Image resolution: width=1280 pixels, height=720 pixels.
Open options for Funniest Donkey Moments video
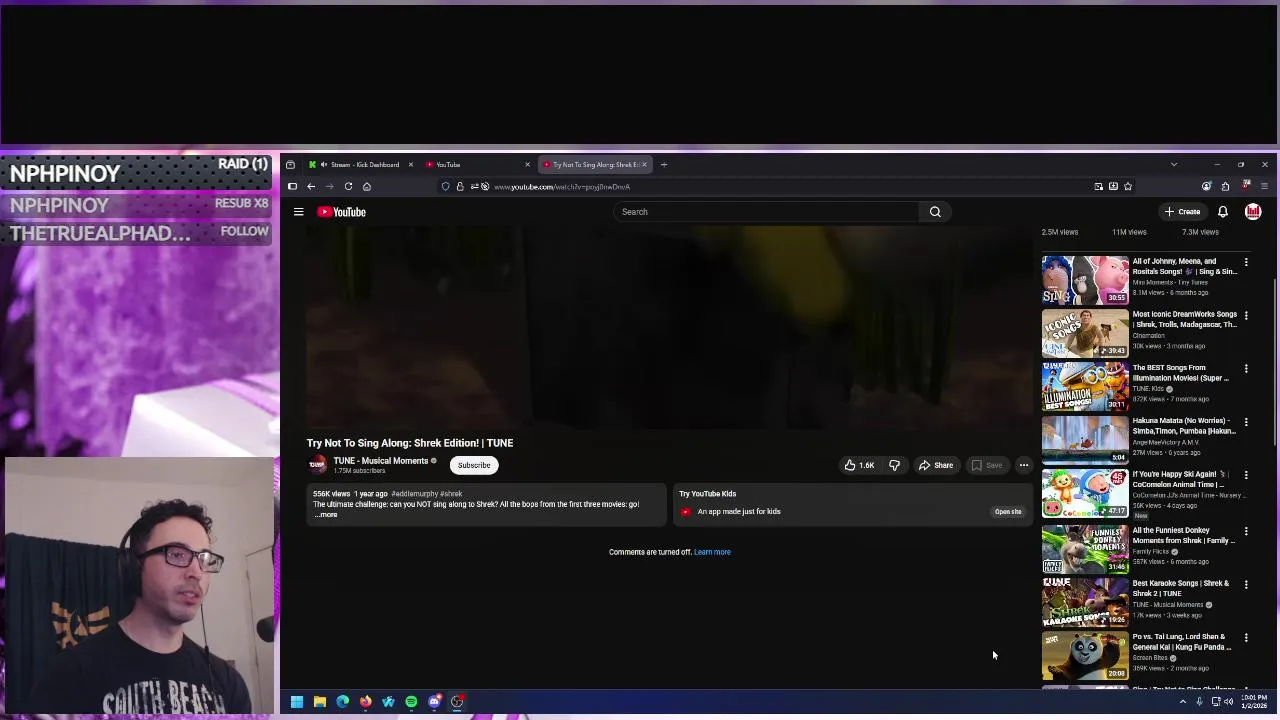tap(1246, 531)
